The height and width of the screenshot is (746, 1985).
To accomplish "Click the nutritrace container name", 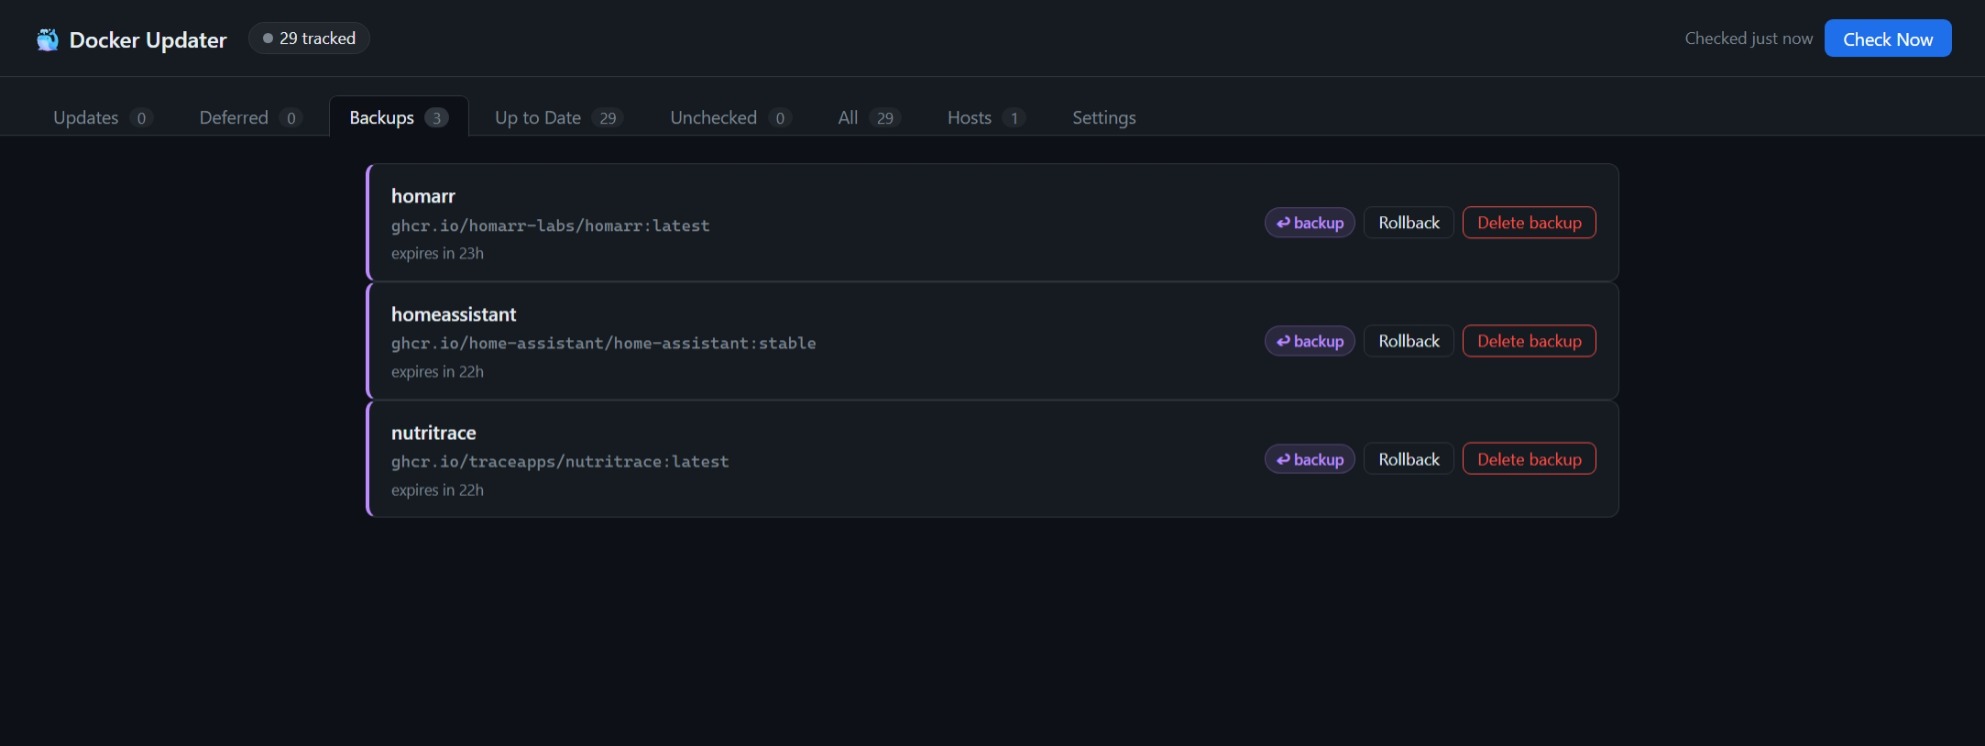I will 433,433.
